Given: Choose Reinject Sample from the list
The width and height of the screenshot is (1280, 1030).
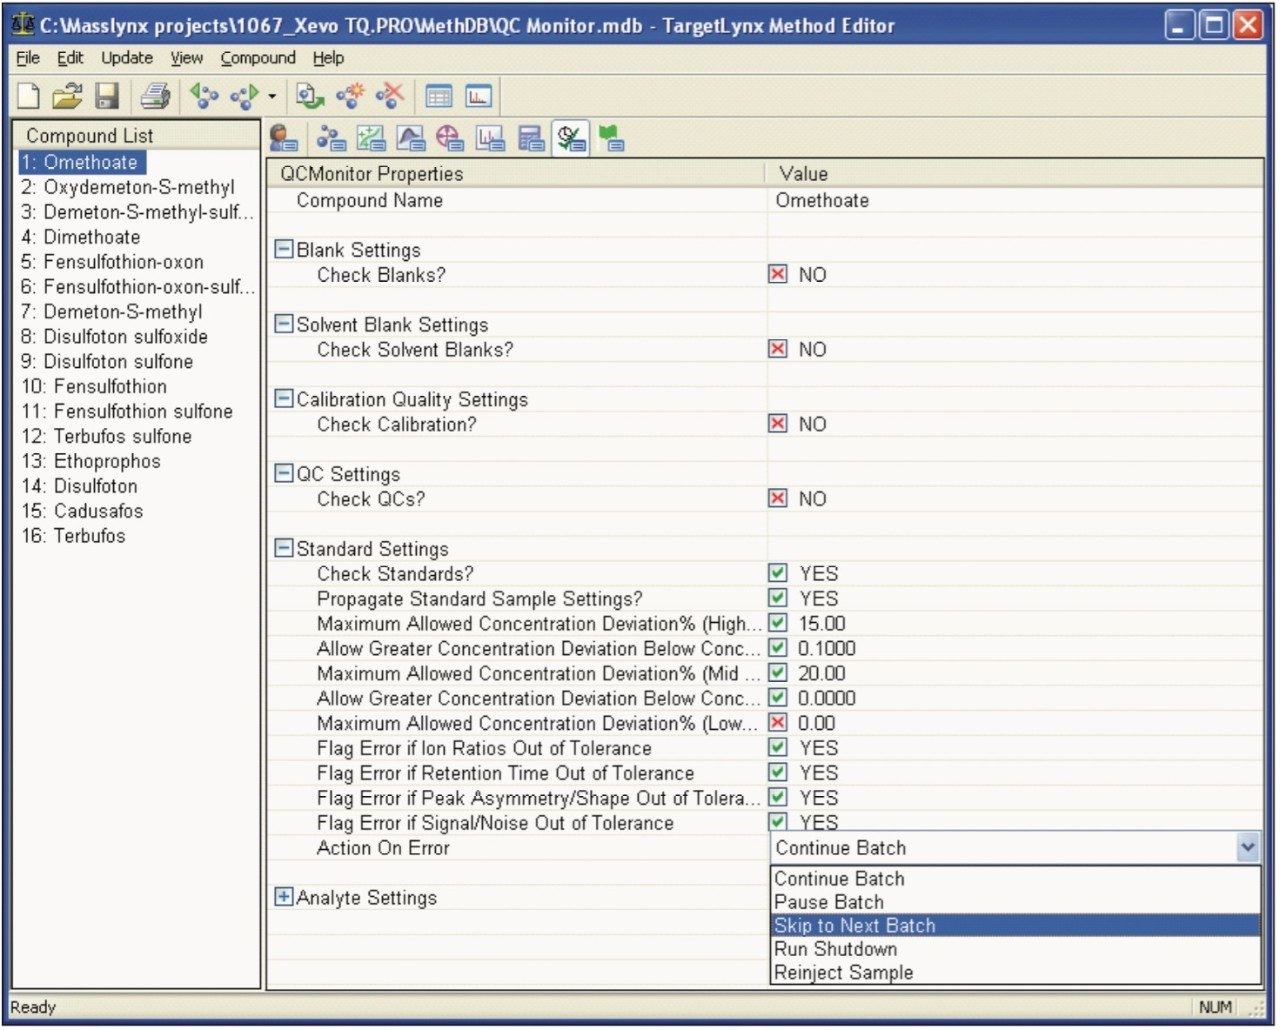Looking at the screenshot, I should (x=844, y=972).
